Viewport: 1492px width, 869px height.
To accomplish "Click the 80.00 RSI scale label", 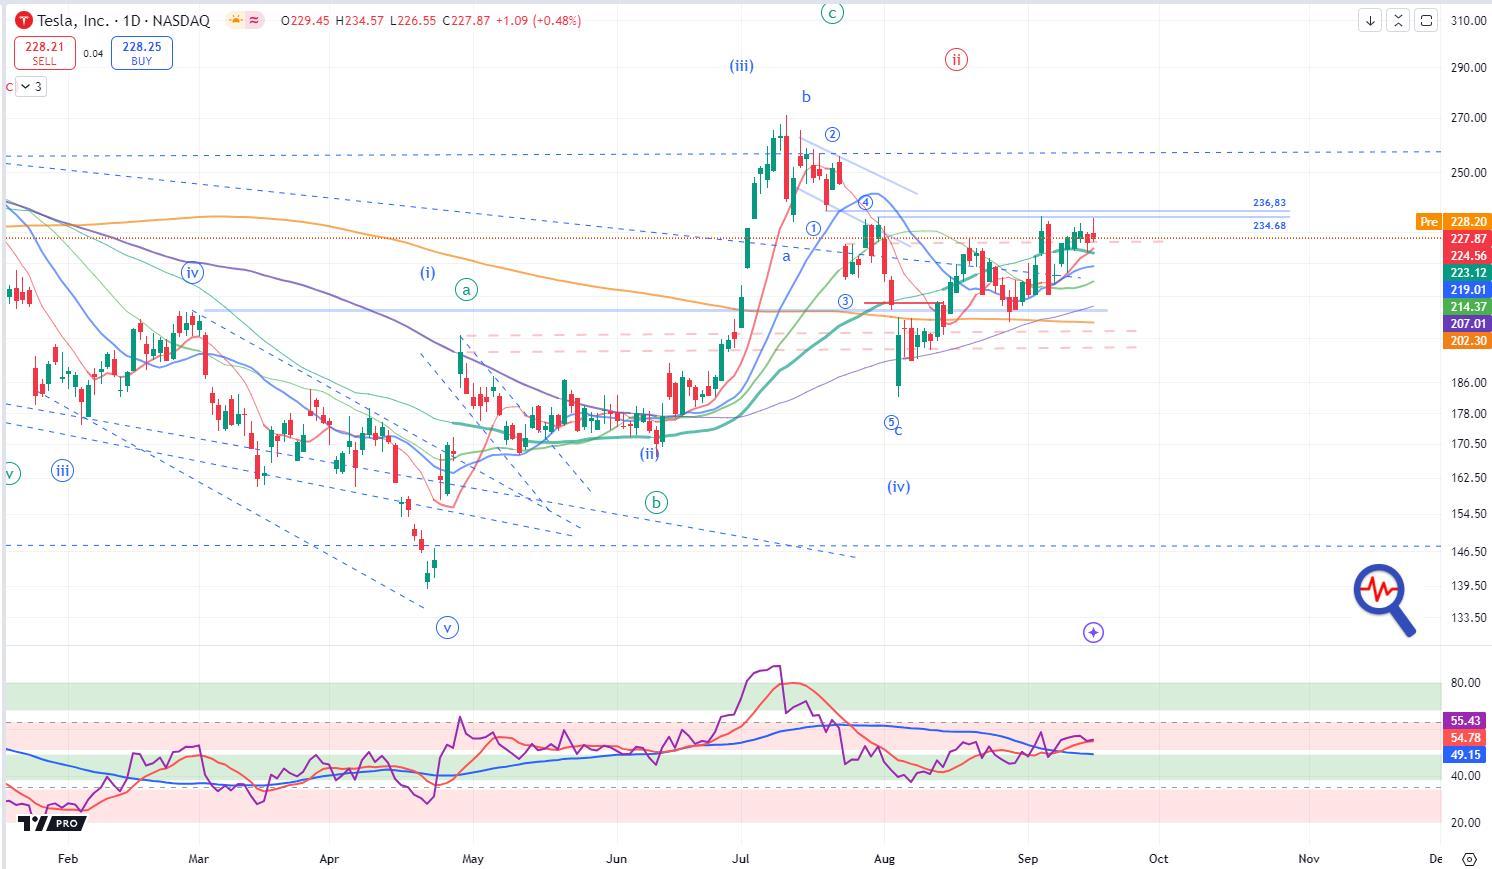I will point(1466,683).
